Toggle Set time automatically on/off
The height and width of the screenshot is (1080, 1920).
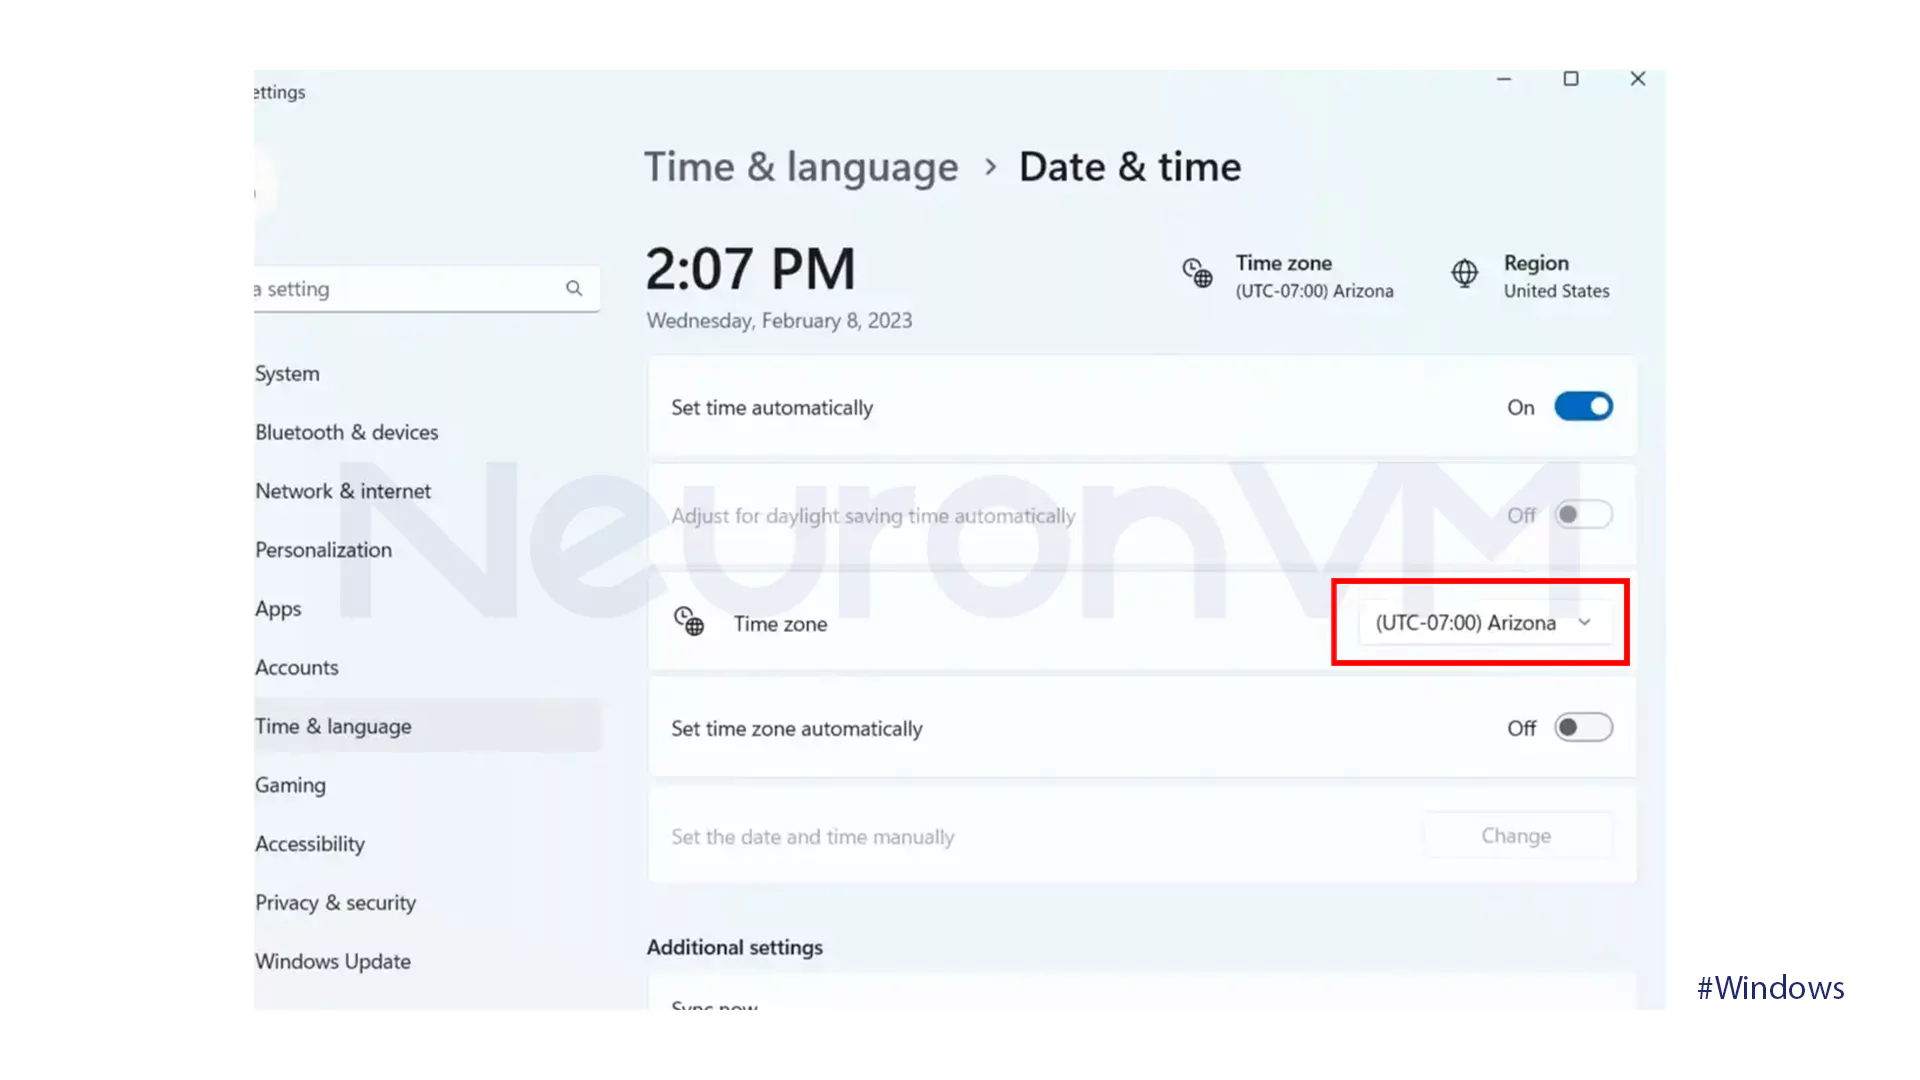coord(1582,406)
